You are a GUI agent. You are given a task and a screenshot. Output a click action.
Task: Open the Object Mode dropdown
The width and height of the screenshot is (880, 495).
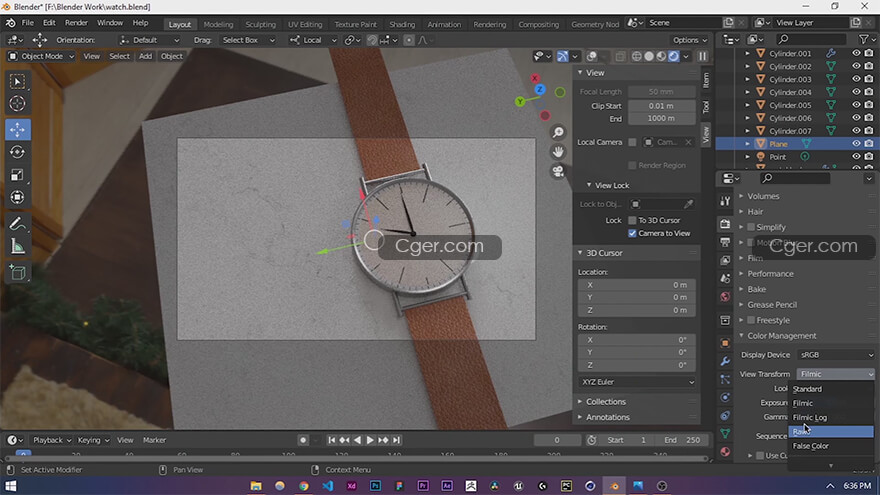pos(41,56)
